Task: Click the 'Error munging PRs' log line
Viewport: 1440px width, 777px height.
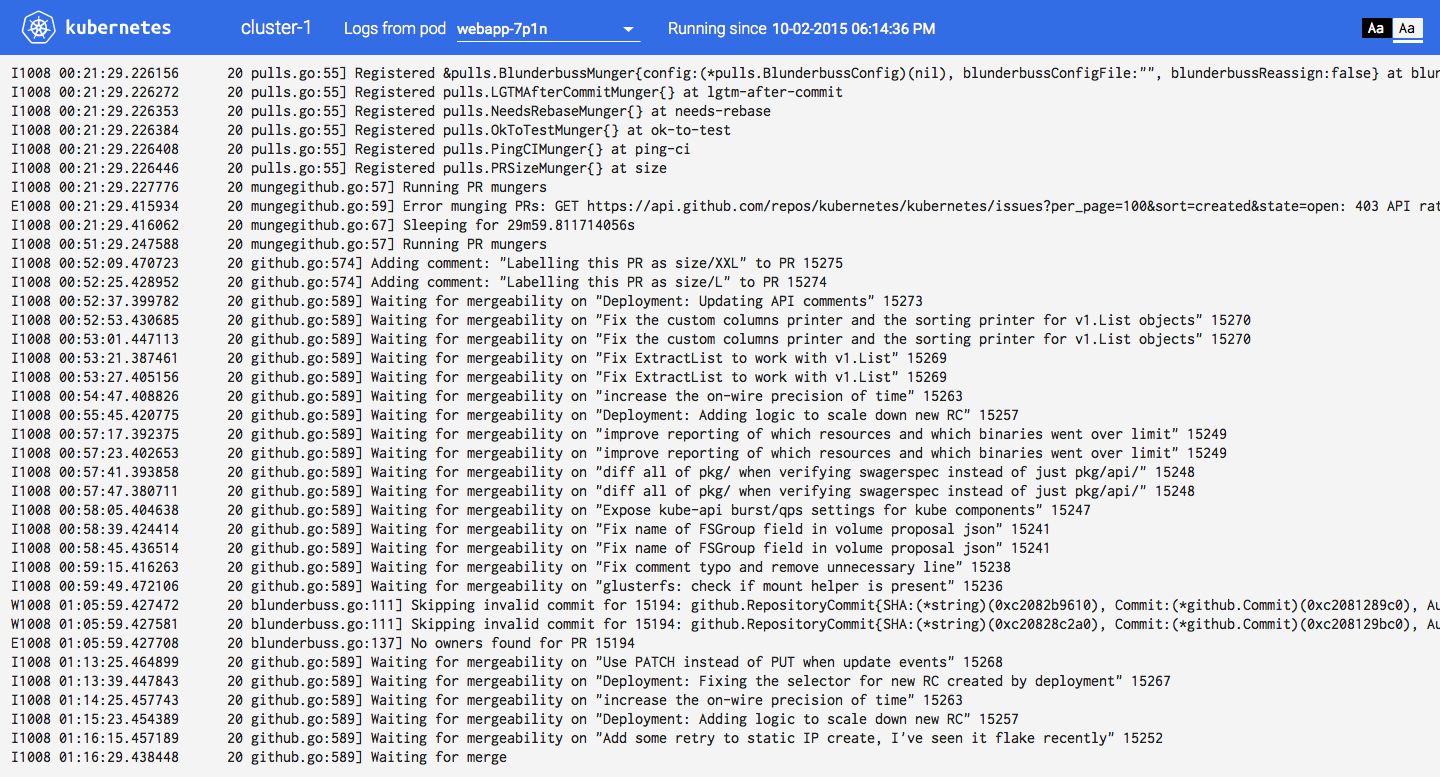Action: (725, 206)
